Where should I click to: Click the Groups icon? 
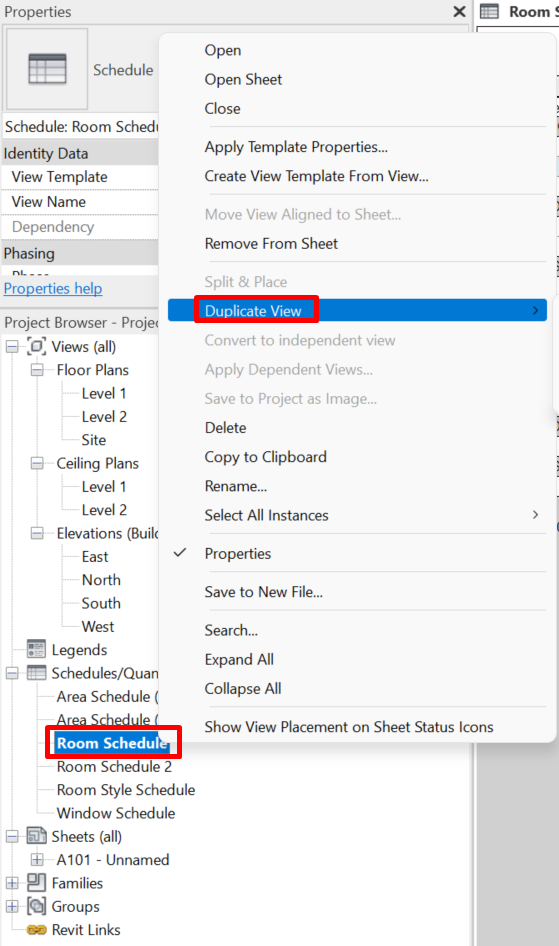coord(36,906)
